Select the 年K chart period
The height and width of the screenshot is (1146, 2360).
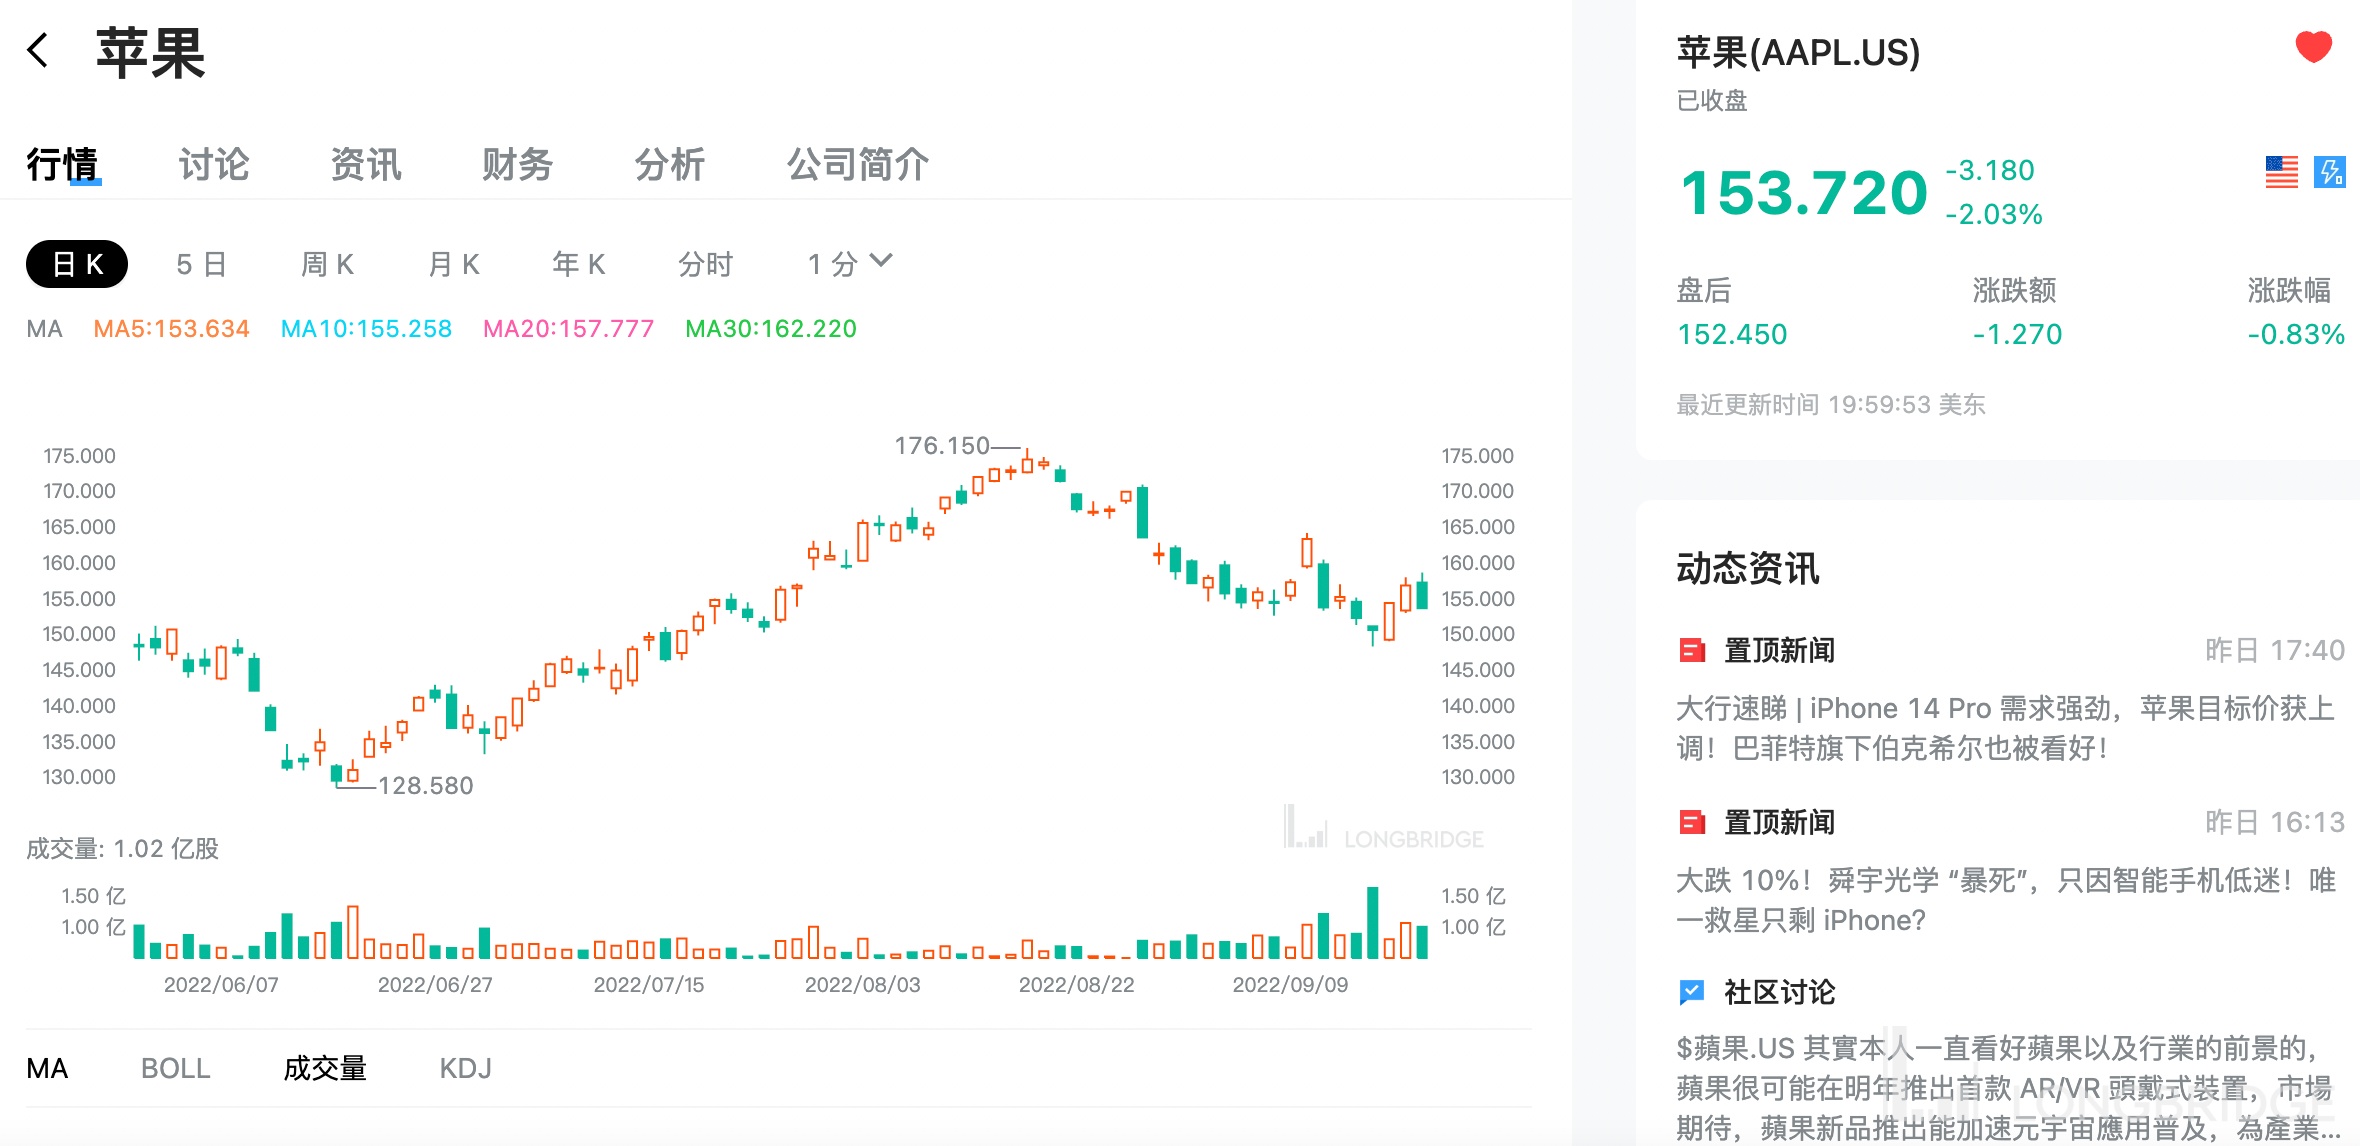point(579,264)
